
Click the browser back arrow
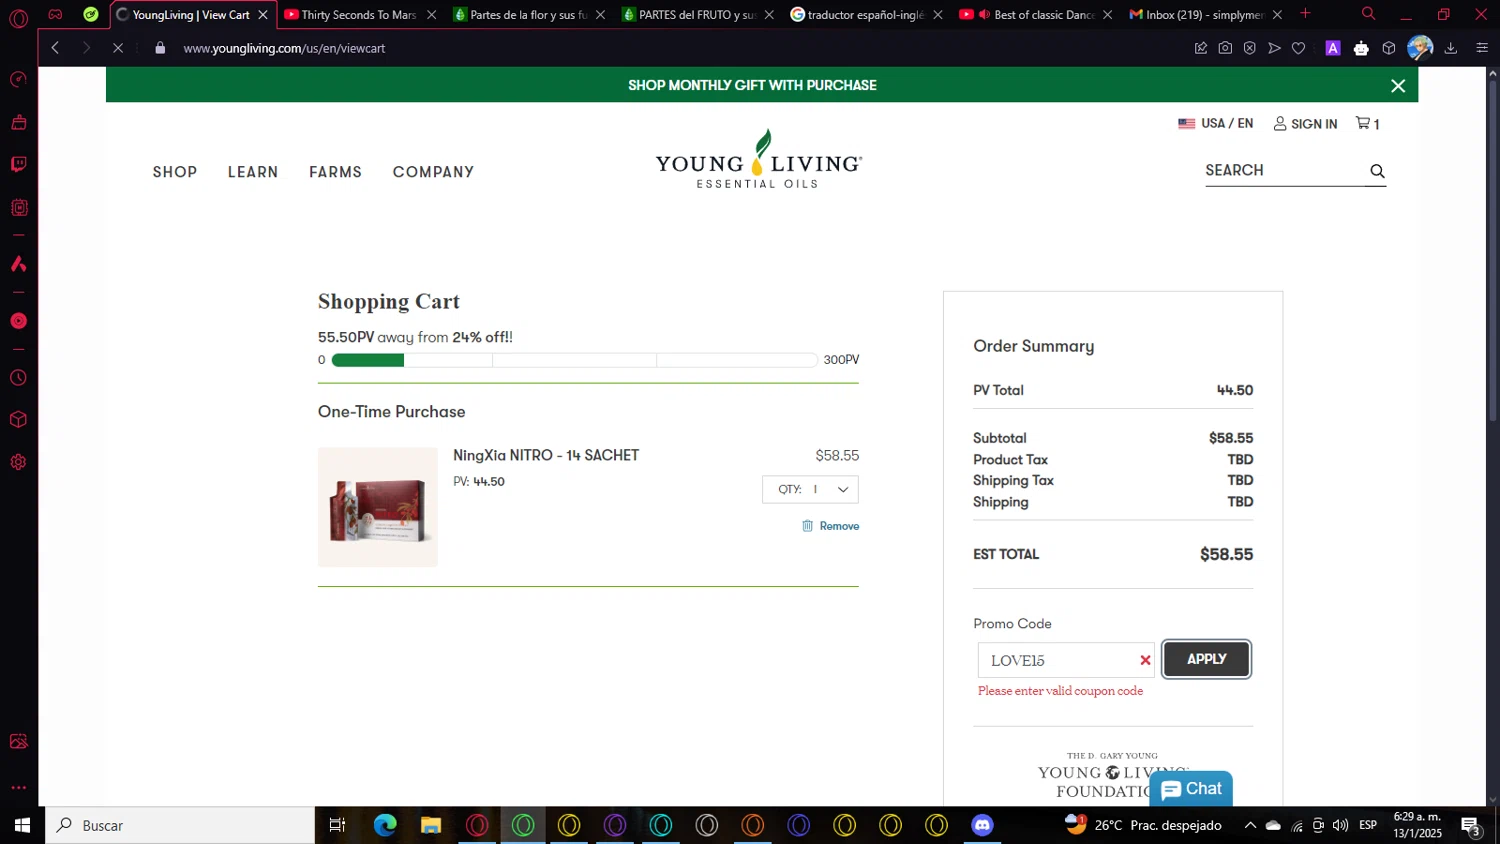[56, 48]
